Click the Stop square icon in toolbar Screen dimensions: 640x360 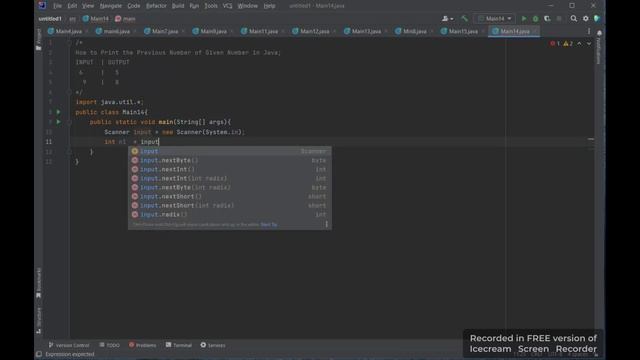[x=559, y=19]
